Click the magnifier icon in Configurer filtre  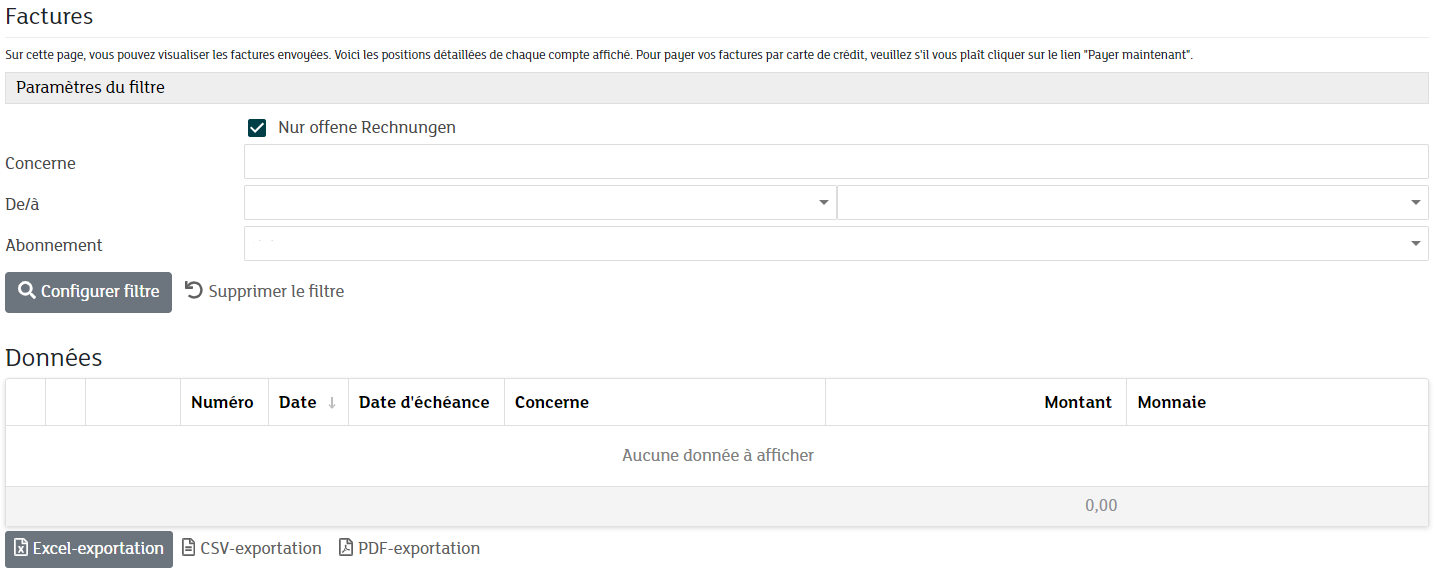point(27,291)
